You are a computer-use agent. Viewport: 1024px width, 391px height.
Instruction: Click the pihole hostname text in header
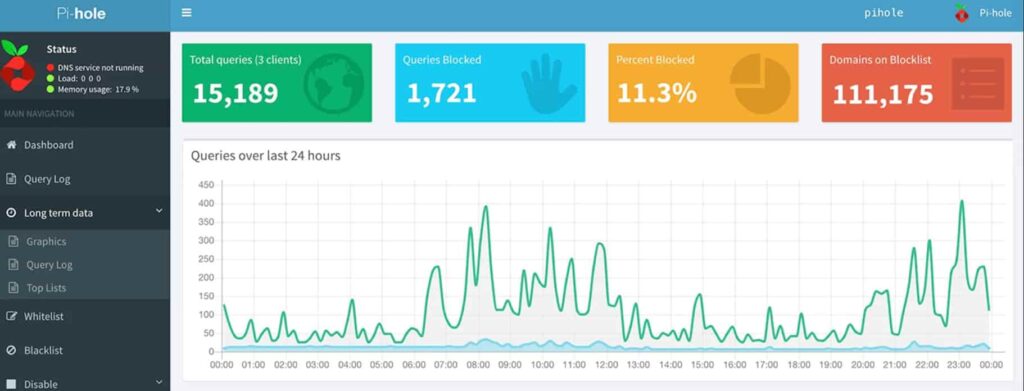(x=884, y=13)
